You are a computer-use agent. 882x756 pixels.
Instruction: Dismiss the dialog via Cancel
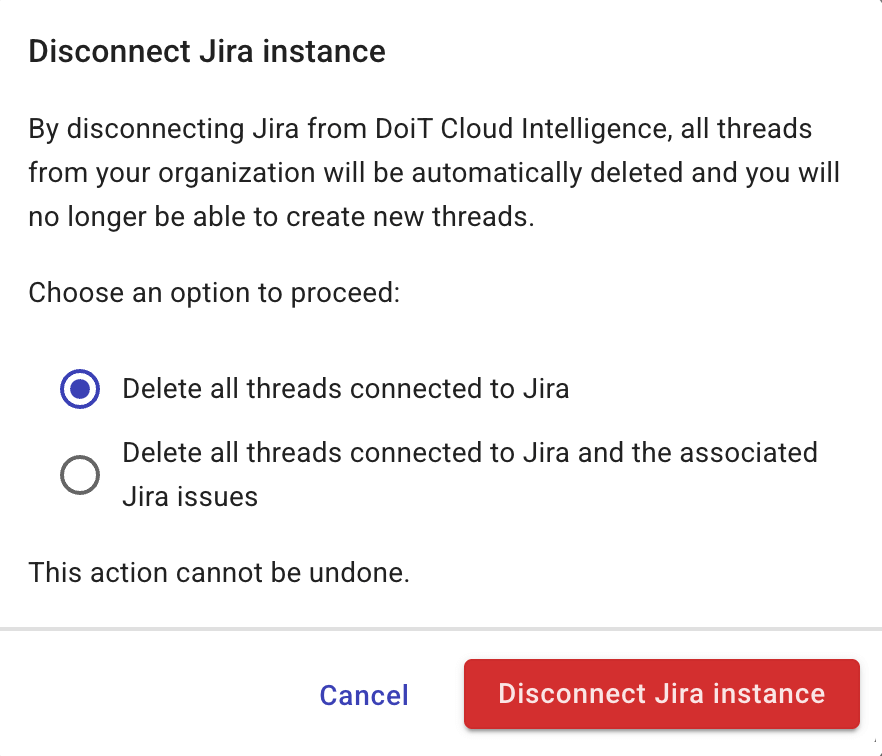(x=363, y=694)
